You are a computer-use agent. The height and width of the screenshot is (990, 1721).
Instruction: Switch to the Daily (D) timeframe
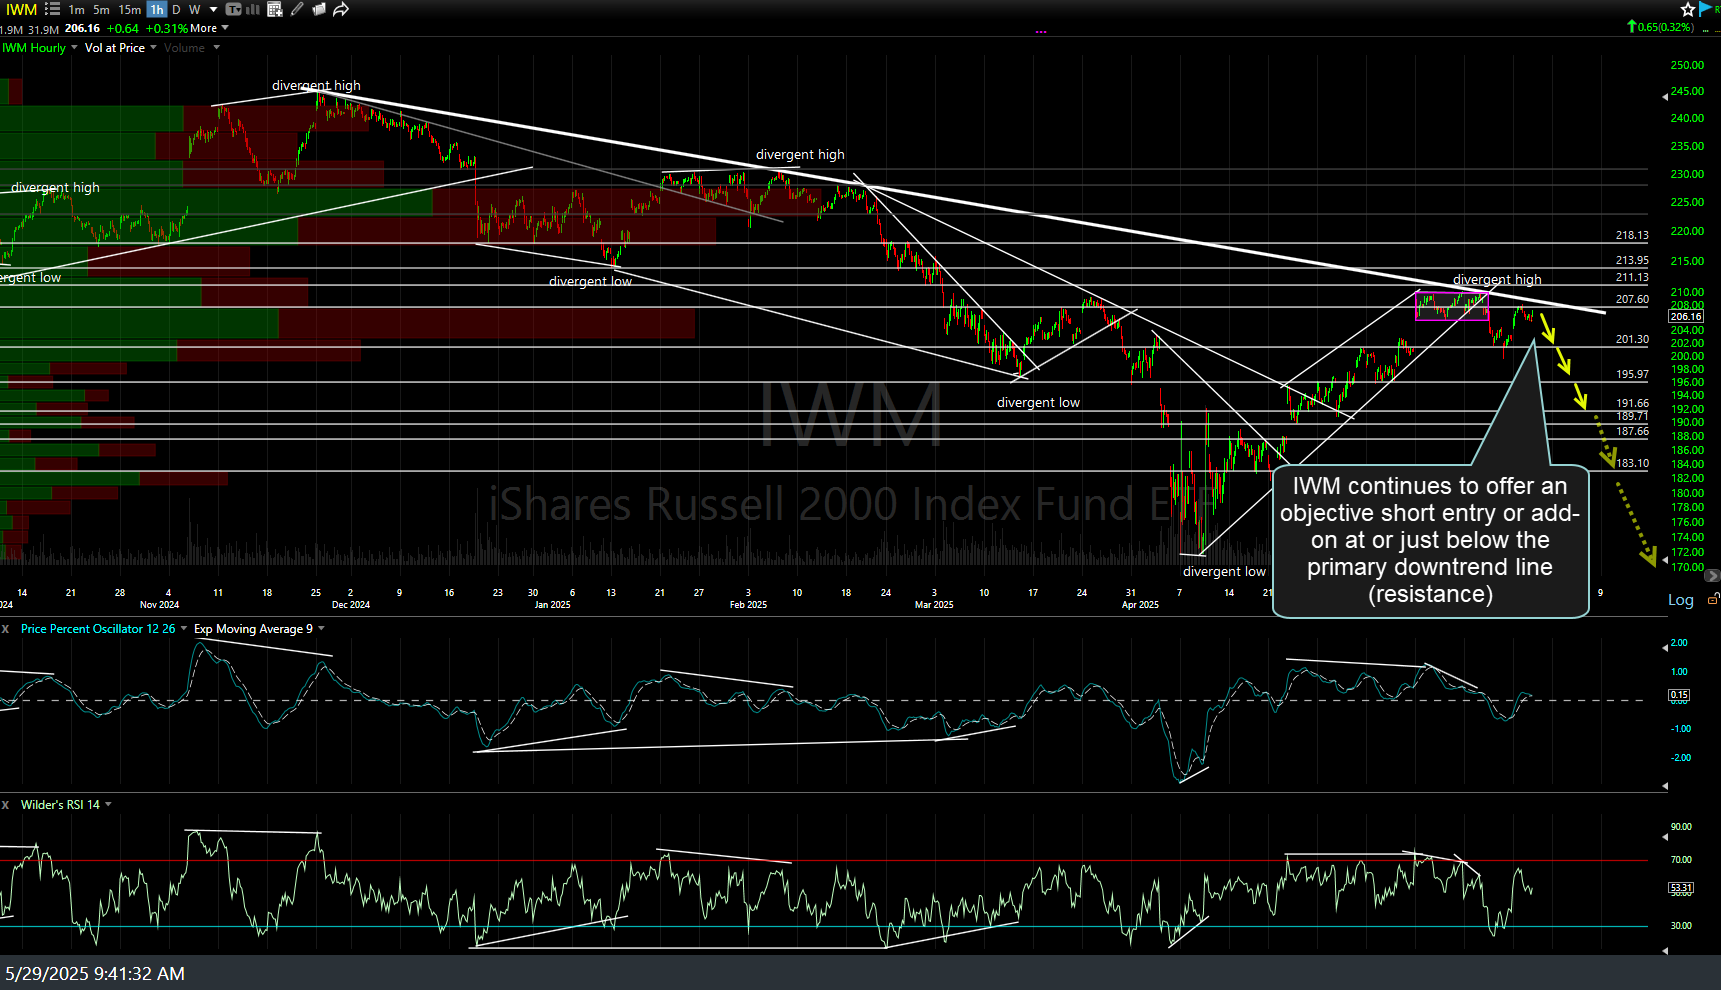176,9
